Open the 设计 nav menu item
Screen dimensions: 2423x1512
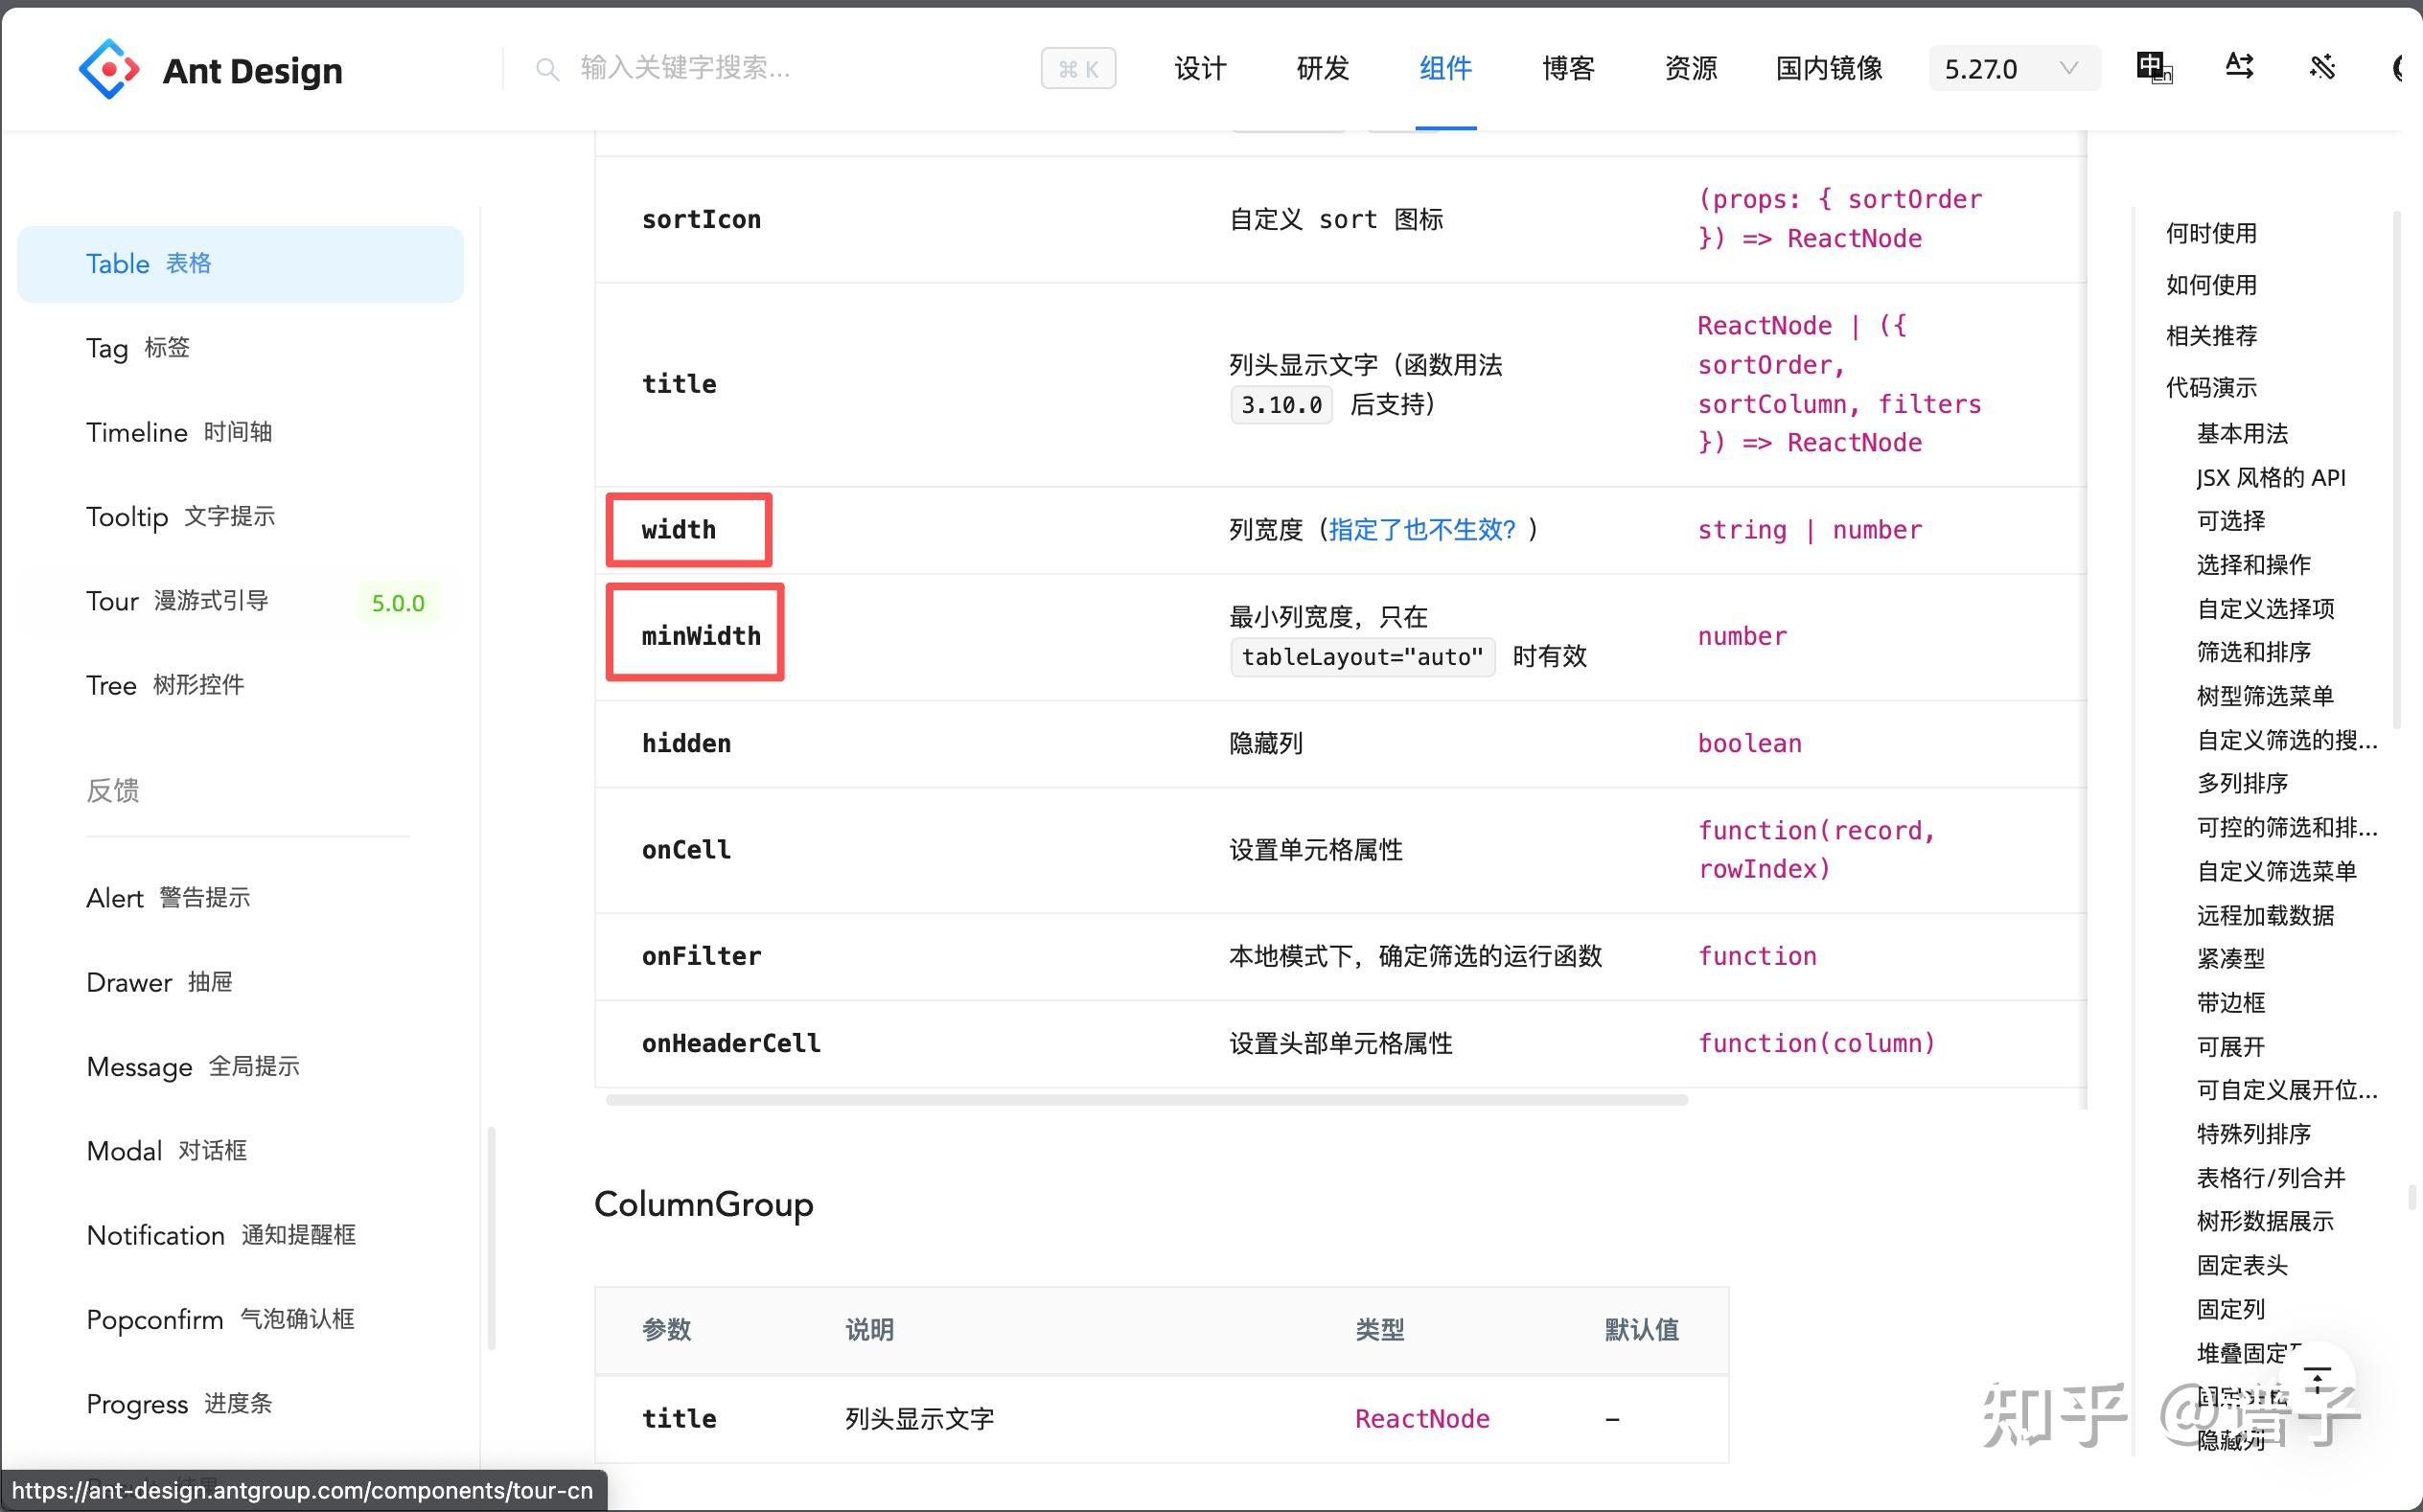pyautogui.click(x=1200, y=68)
